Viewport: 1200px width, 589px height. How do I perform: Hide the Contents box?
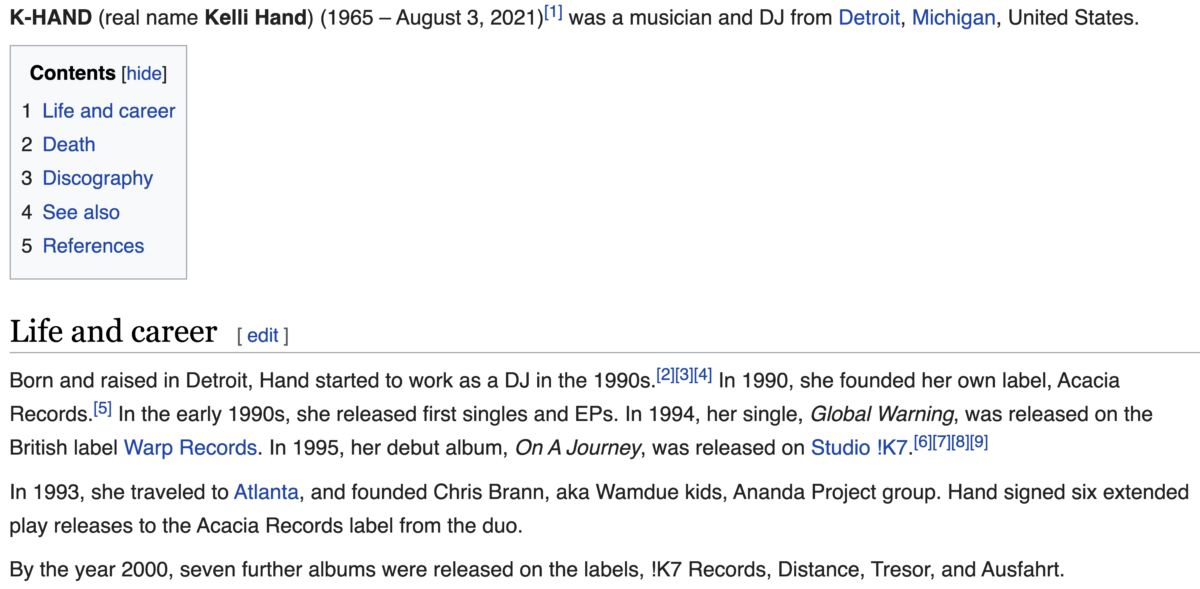tap(144, 73)
